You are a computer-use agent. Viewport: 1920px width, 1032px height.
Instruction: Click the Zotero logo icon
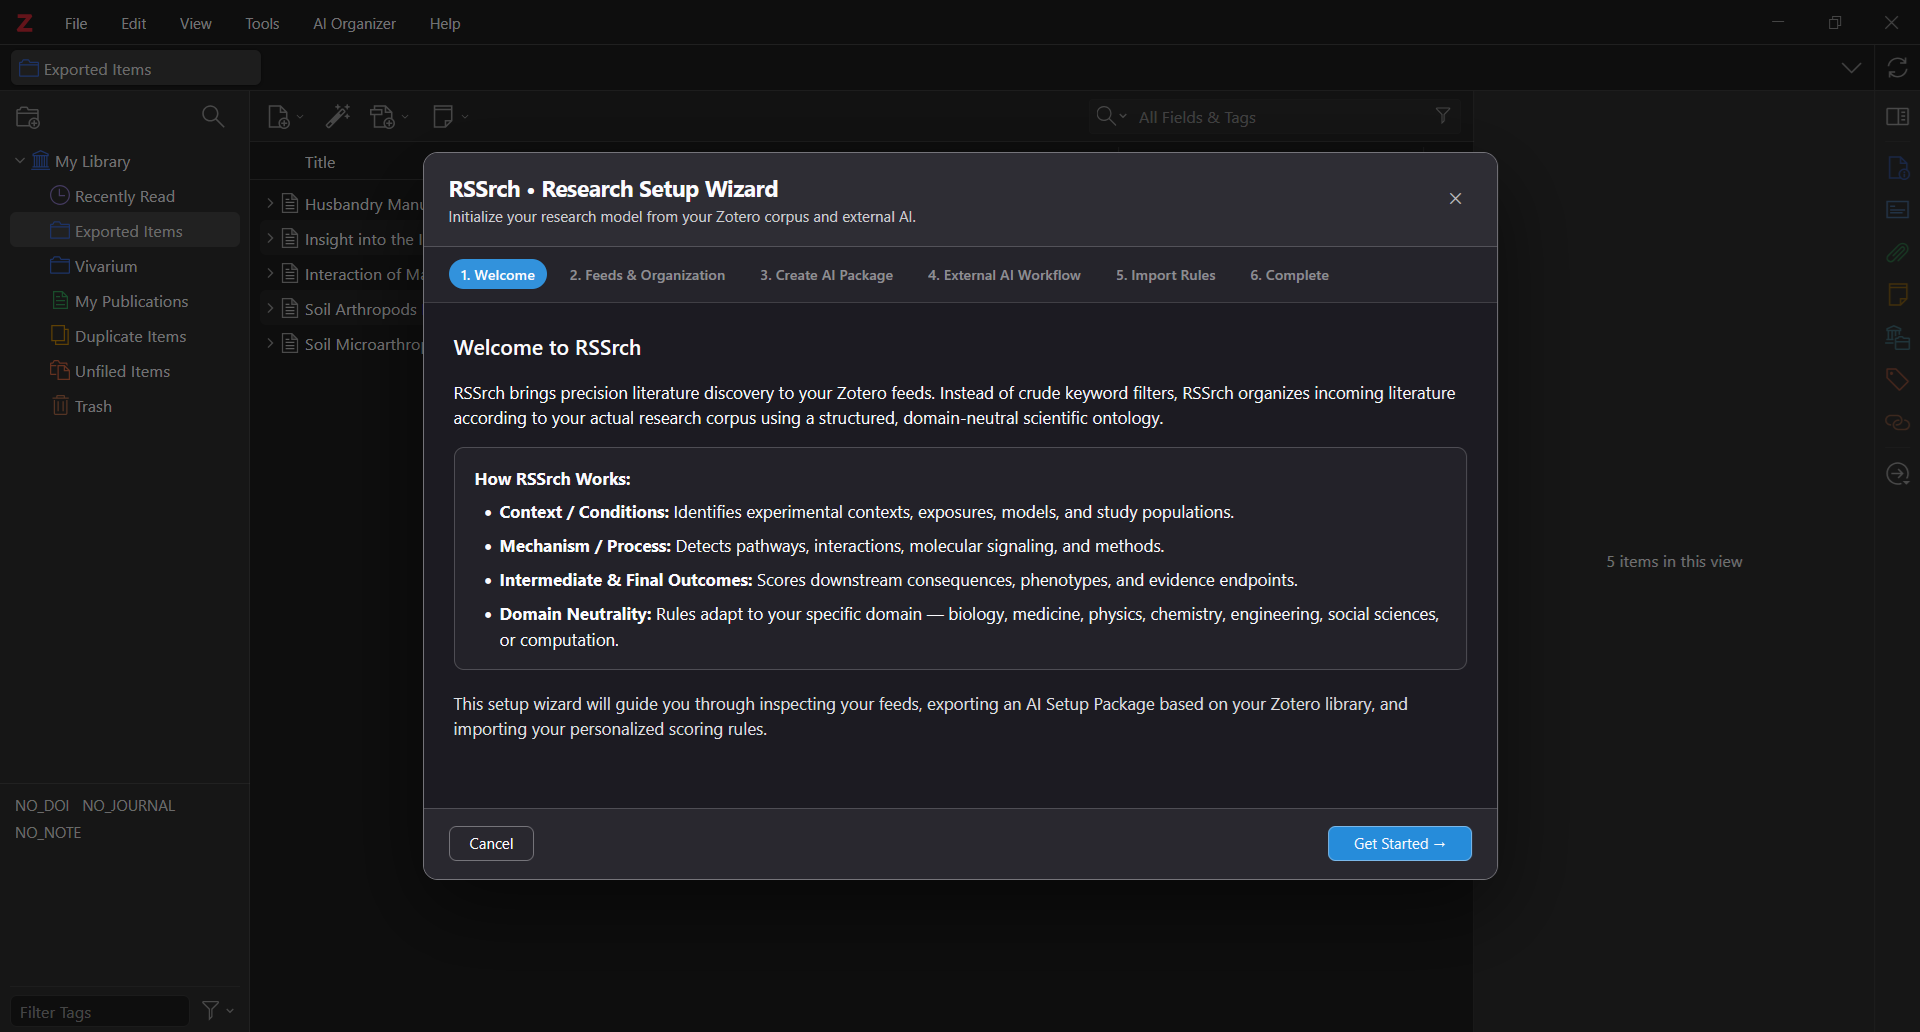click(x=24, y=23)
